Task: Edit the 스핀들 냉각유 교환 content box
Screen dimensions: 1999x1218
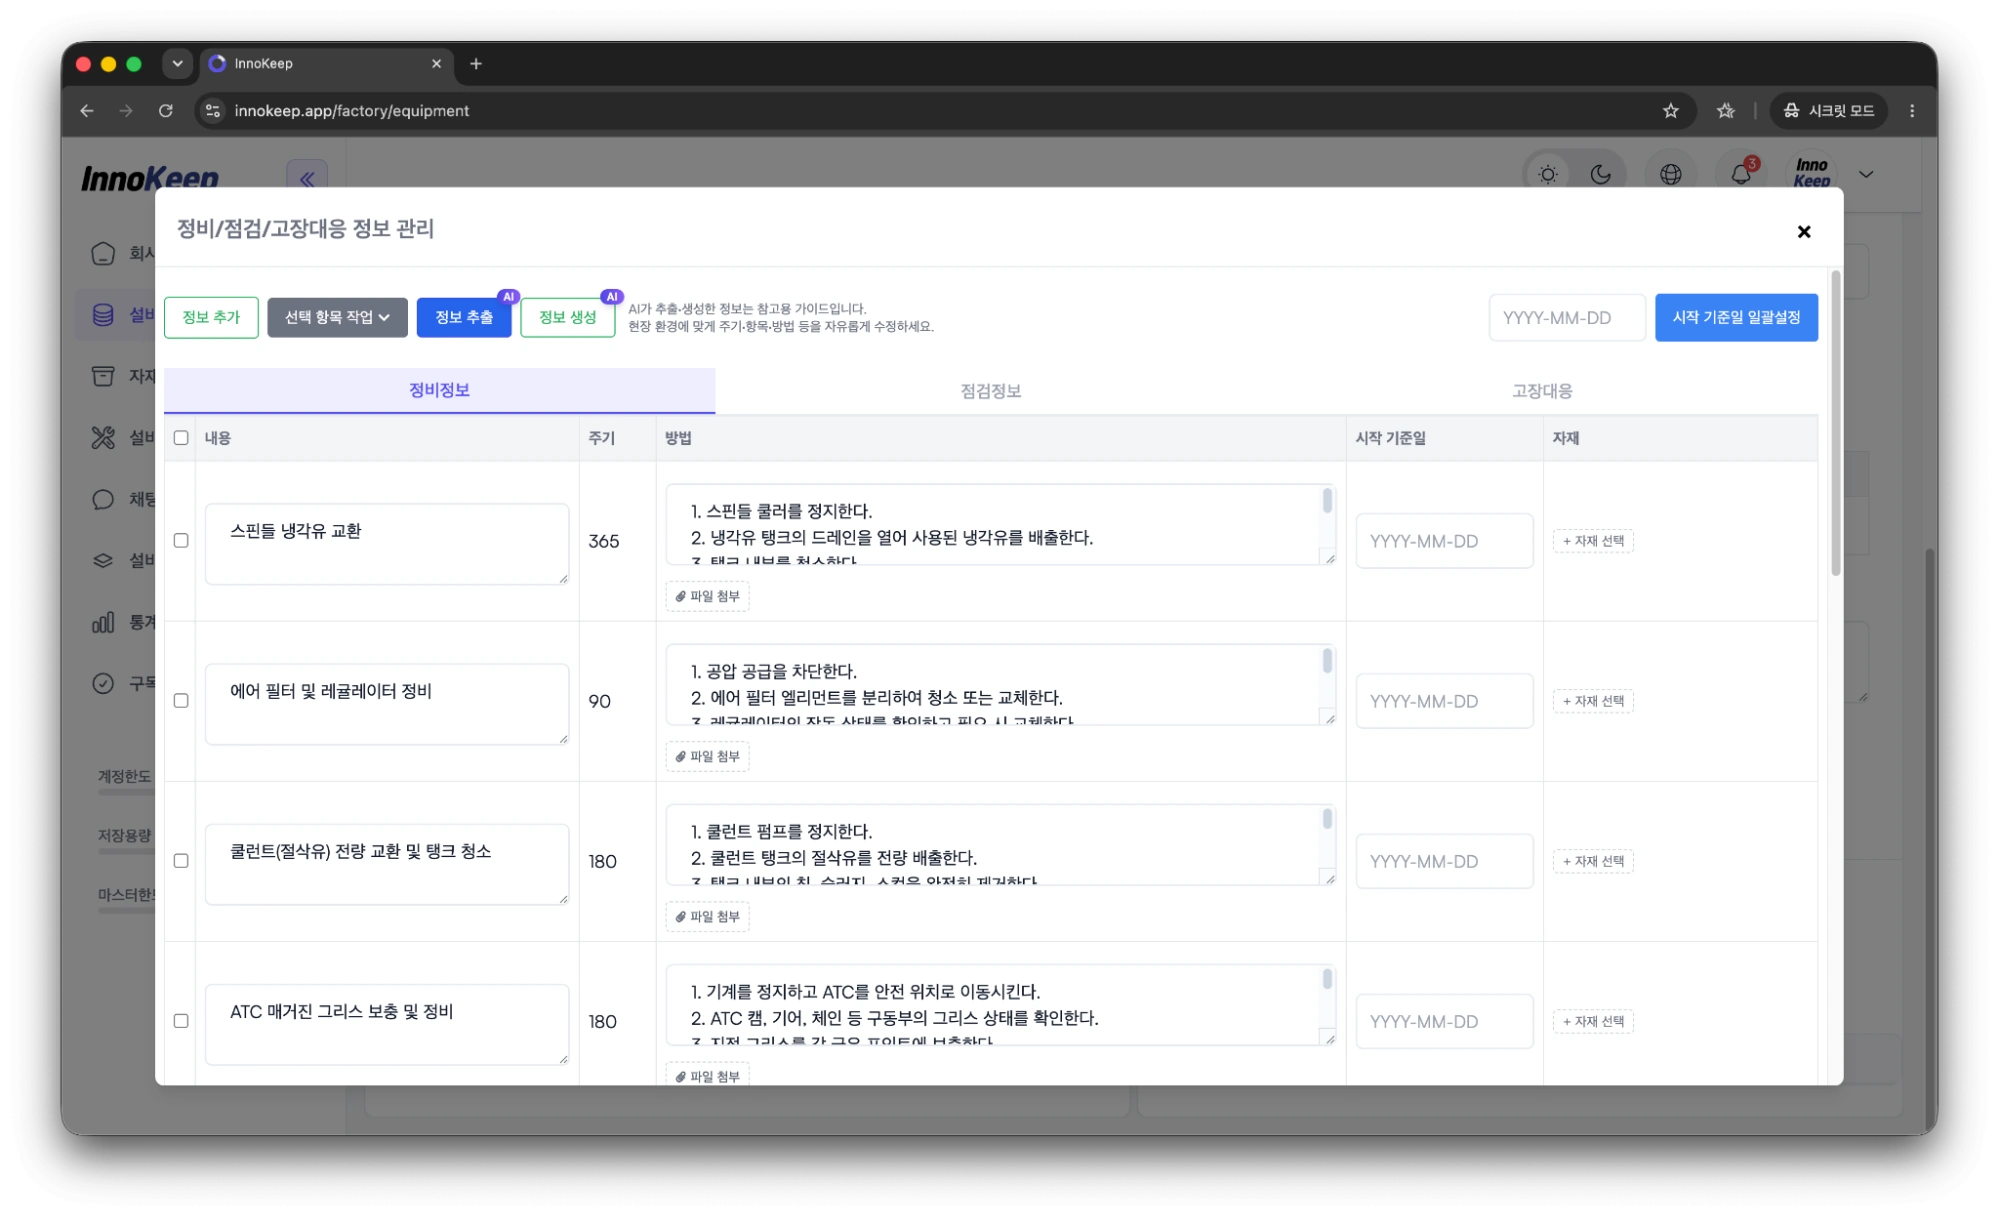Action: coord(387,544)
